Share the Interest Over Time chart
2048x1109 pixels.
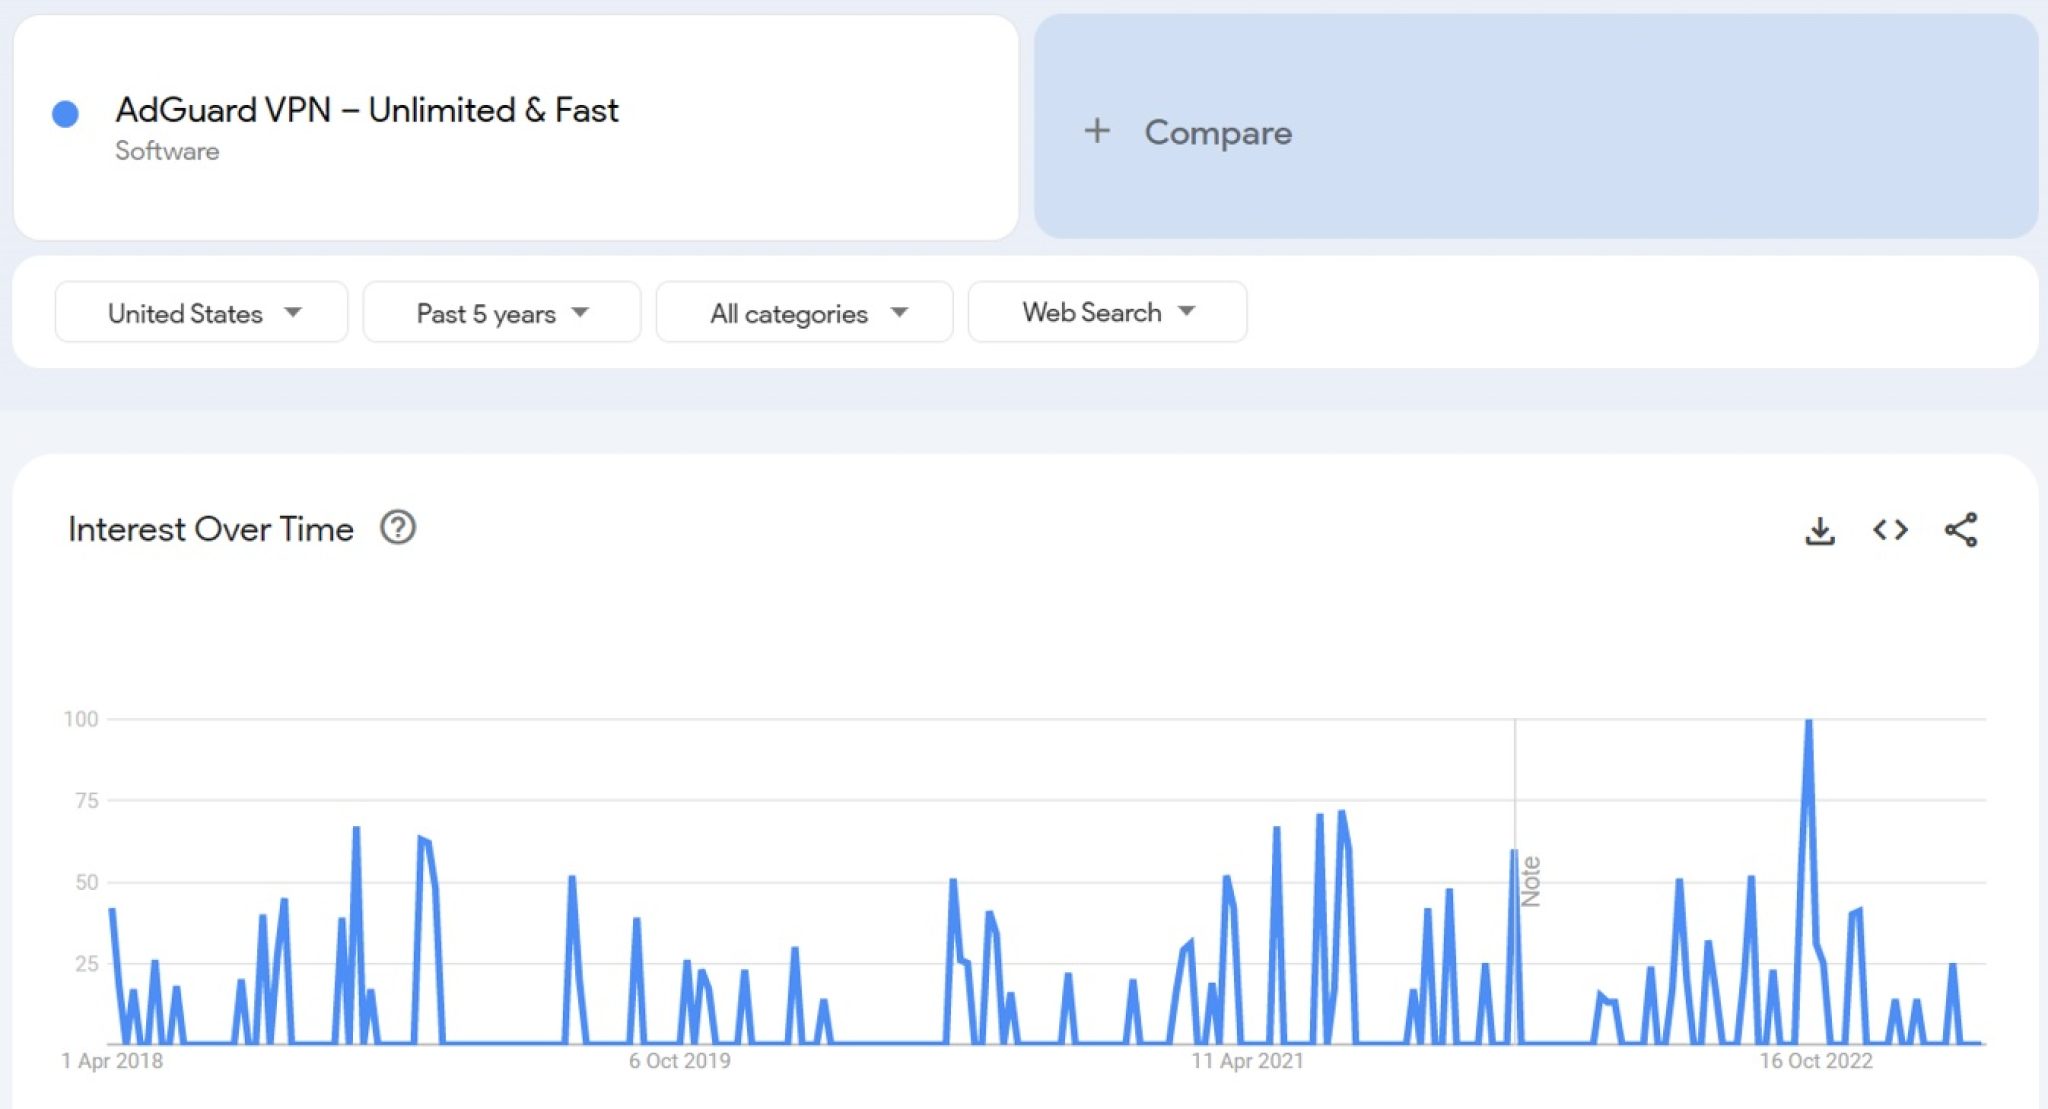point(1961,530)
